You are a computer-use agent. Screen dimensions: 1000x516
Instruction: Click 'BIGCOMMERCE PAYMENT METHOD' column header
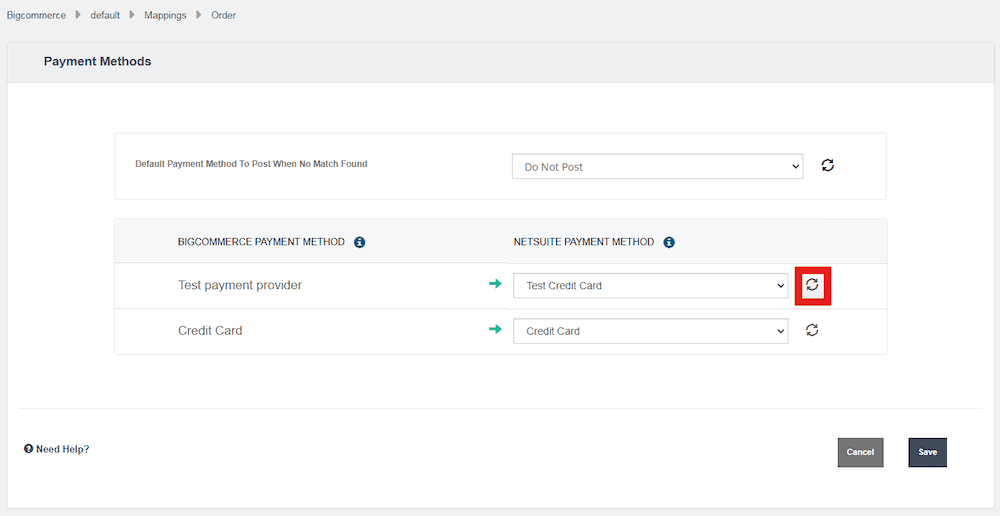(x=261, y=242)
